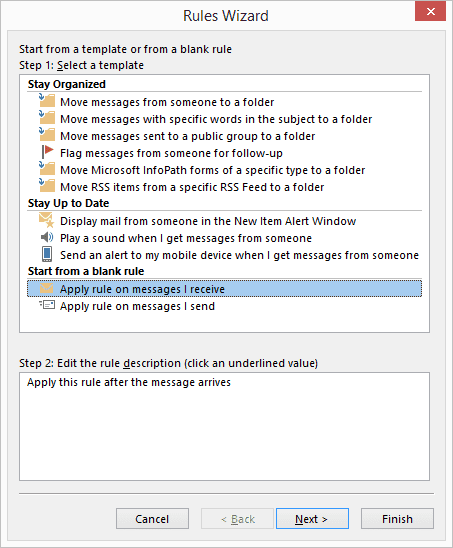This screenshot has height=548, width=453.
Task: Click the Finish button
Action: [397, 519]
